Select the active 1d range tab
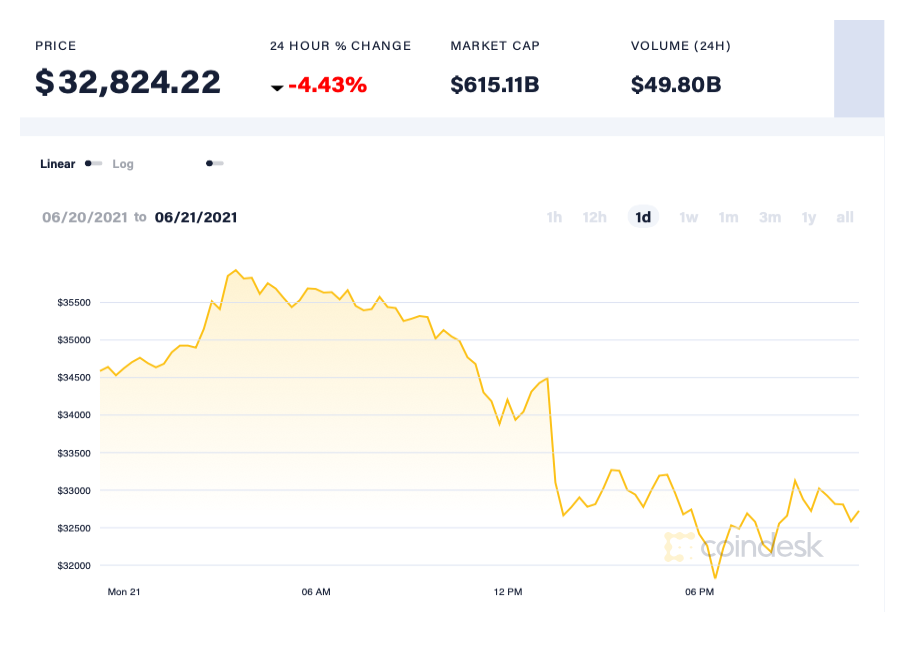 pos(643,217)
